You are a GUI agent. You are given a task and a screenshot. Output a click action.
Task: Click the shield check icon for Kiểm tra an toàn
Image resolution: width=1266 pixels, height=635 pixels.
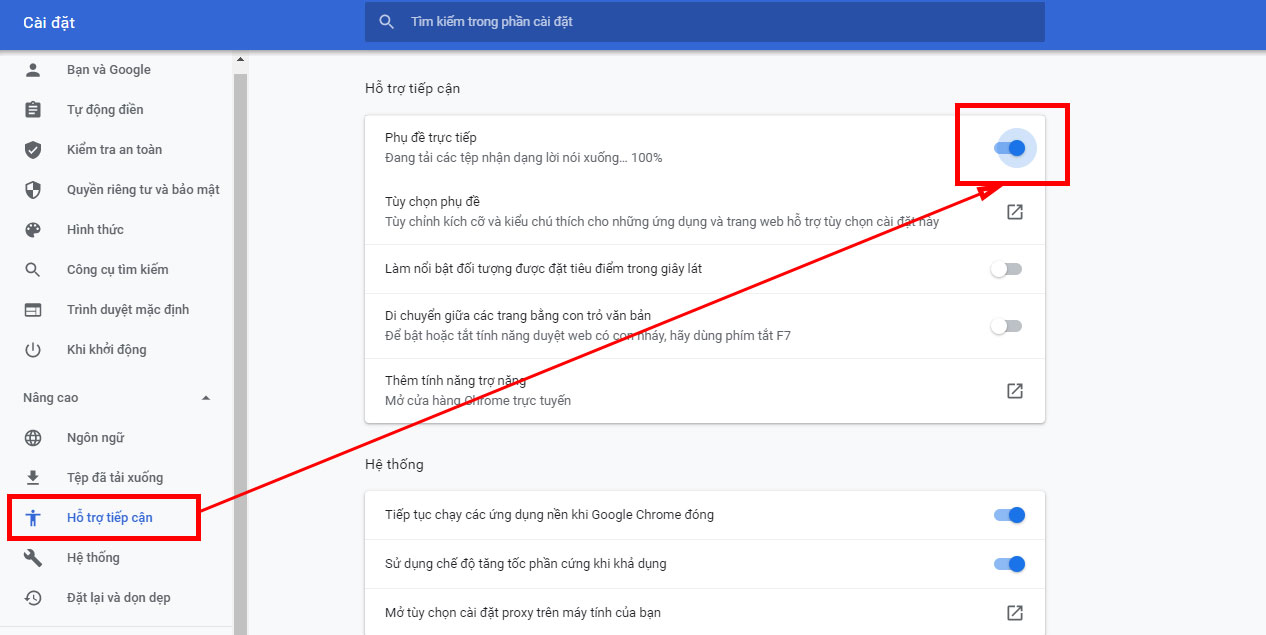click(33, 150)
